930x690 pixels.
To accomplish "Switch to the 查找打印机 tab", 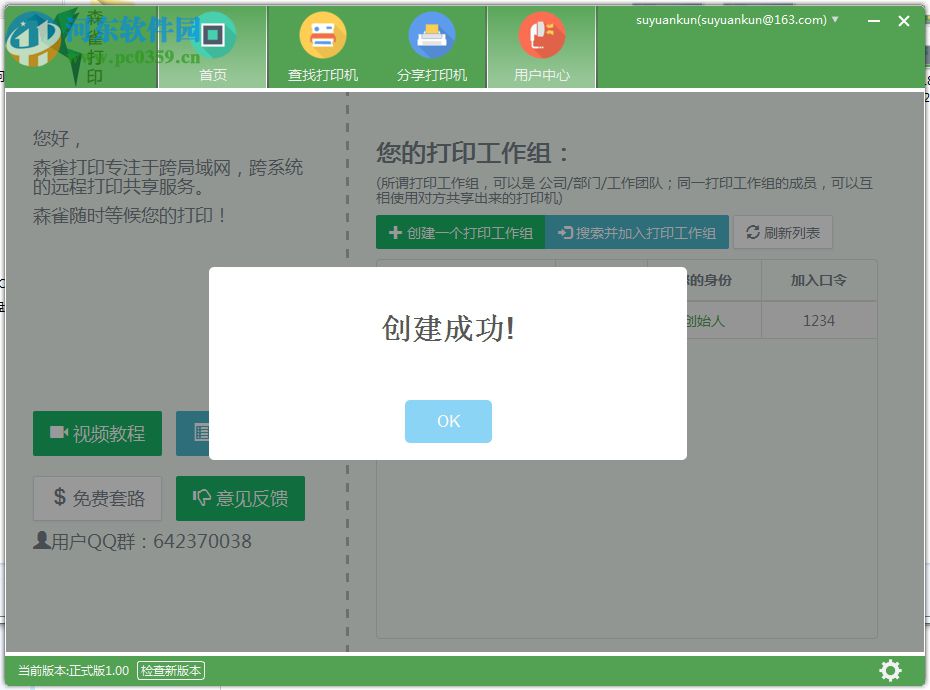I will click(x=323, y=46).
